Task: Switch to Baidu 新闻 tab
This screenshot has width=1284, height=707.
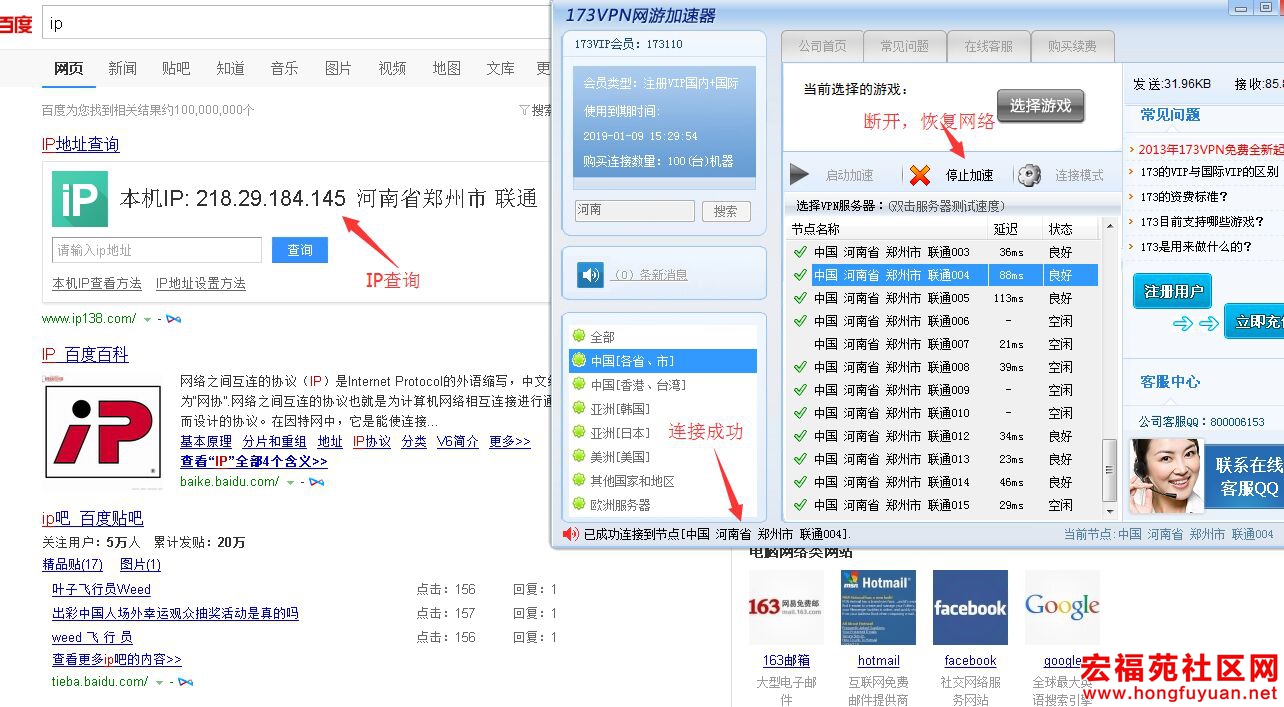Action: pyautogui.click(x=122, y=68)
